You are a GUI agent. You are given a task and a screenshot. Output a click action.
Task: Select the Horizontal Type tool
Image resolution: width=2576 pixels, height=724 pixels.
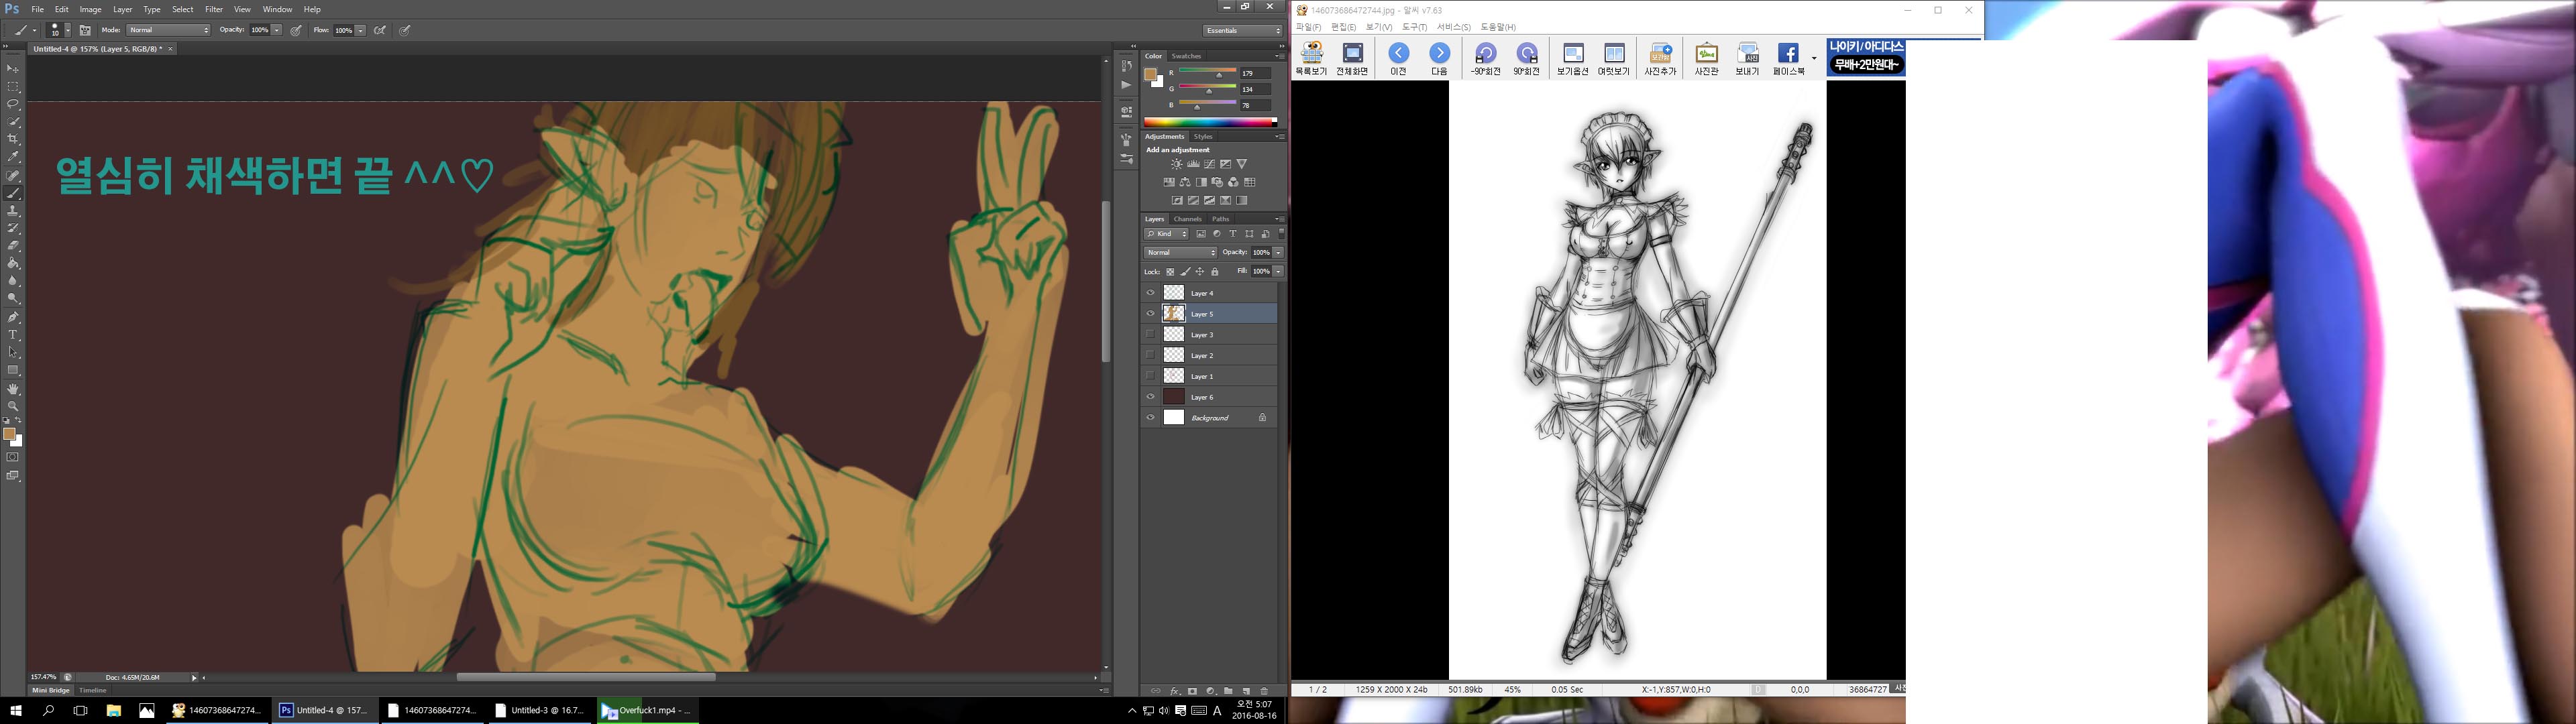point(13,335)
